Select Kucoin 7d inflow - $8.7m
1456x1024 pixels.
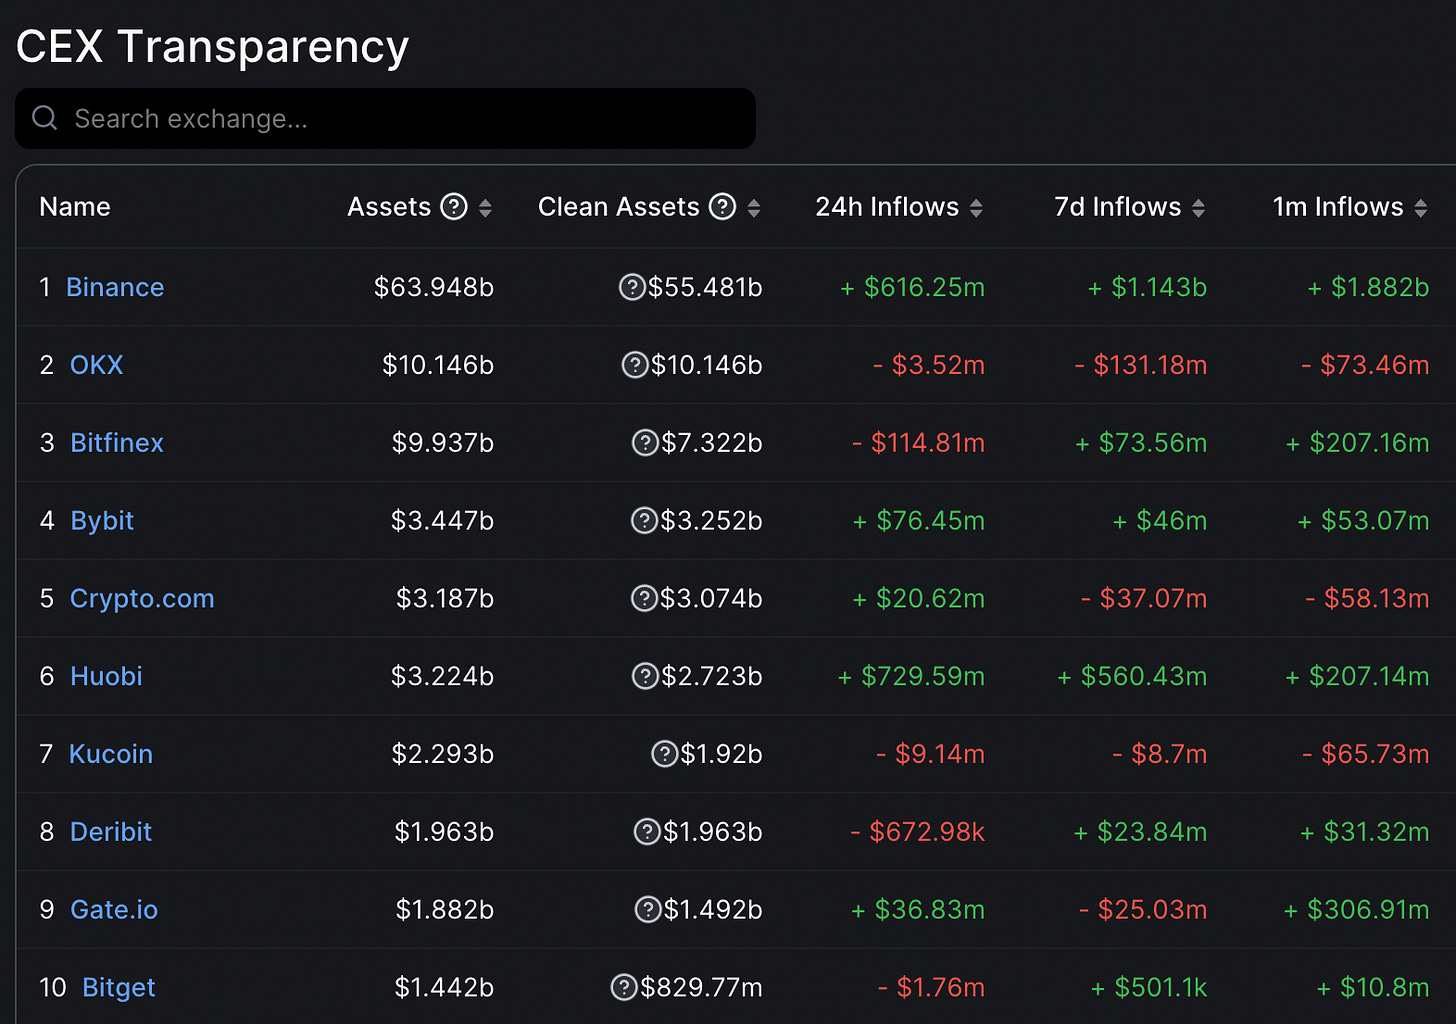[1160, 754]
